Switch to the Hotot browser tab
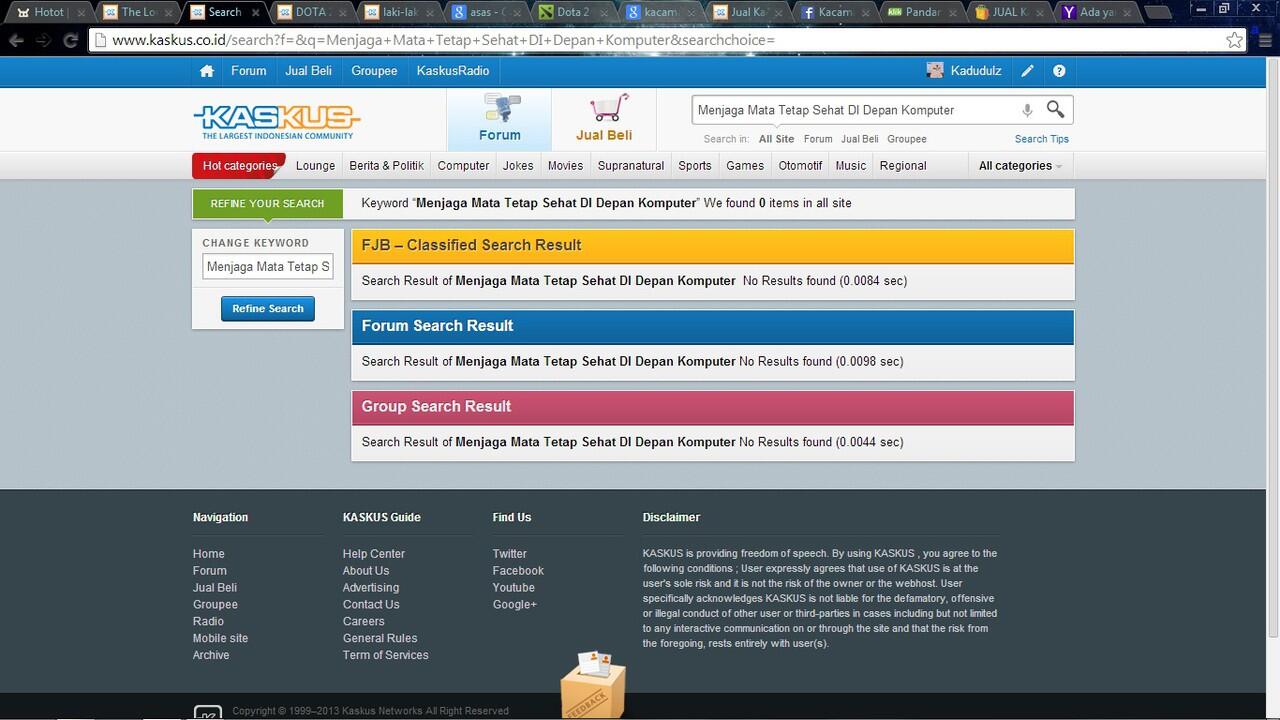 click(47, 12)
